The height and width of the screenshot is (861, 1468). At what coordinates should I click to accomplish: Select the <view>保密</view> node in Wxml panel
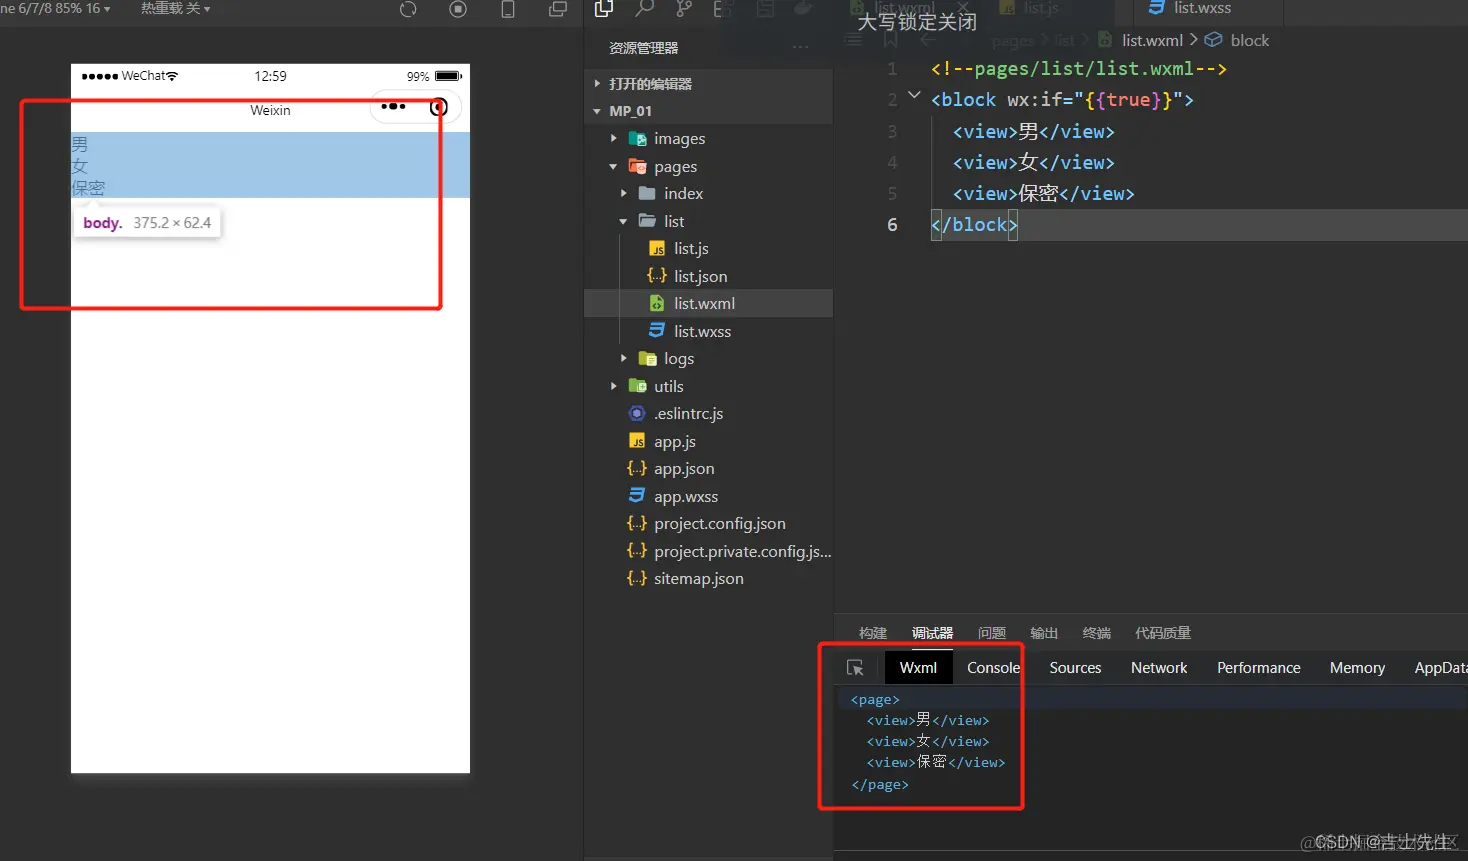(936, 762)
